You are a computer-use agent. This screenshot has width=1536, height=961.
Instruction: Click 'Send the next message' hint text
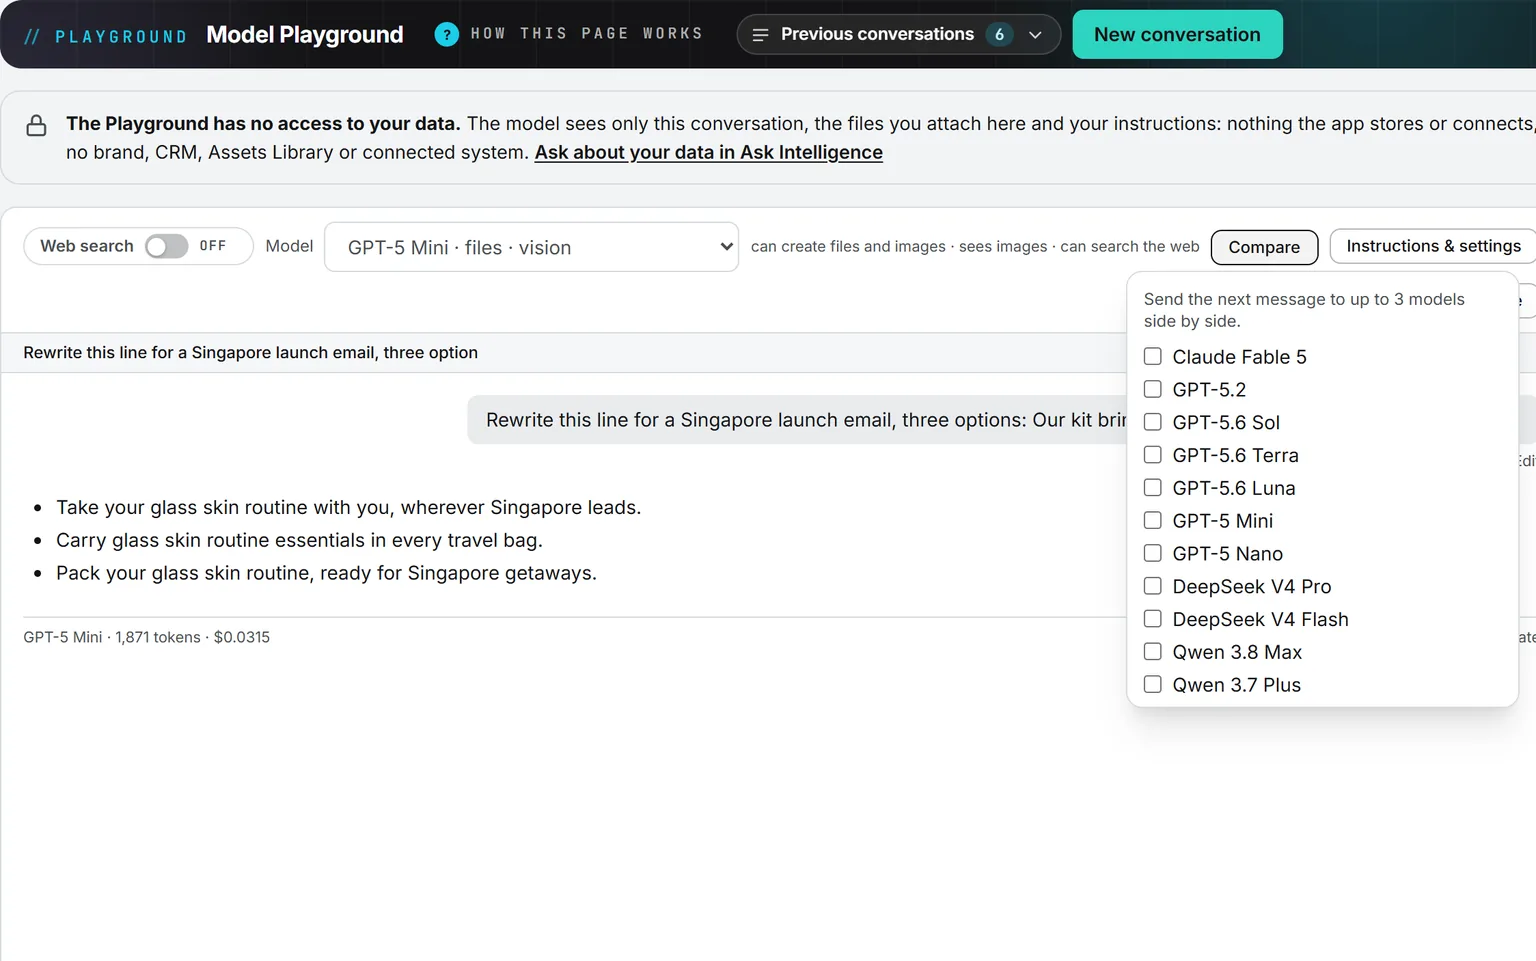(x=1304, y=310)
